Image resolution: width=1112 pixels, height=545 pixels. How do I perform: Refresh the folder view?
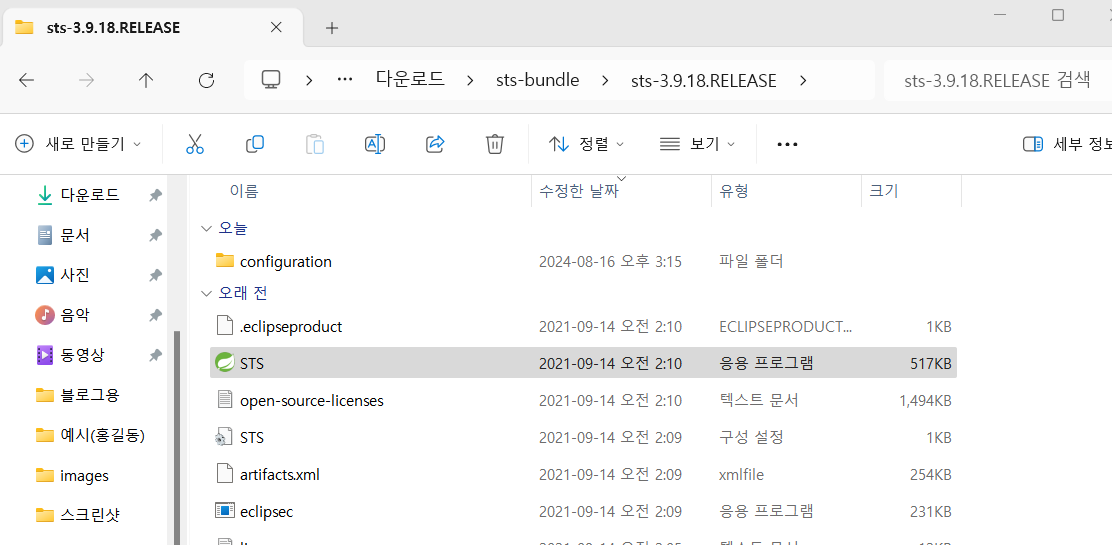(206, 80)
